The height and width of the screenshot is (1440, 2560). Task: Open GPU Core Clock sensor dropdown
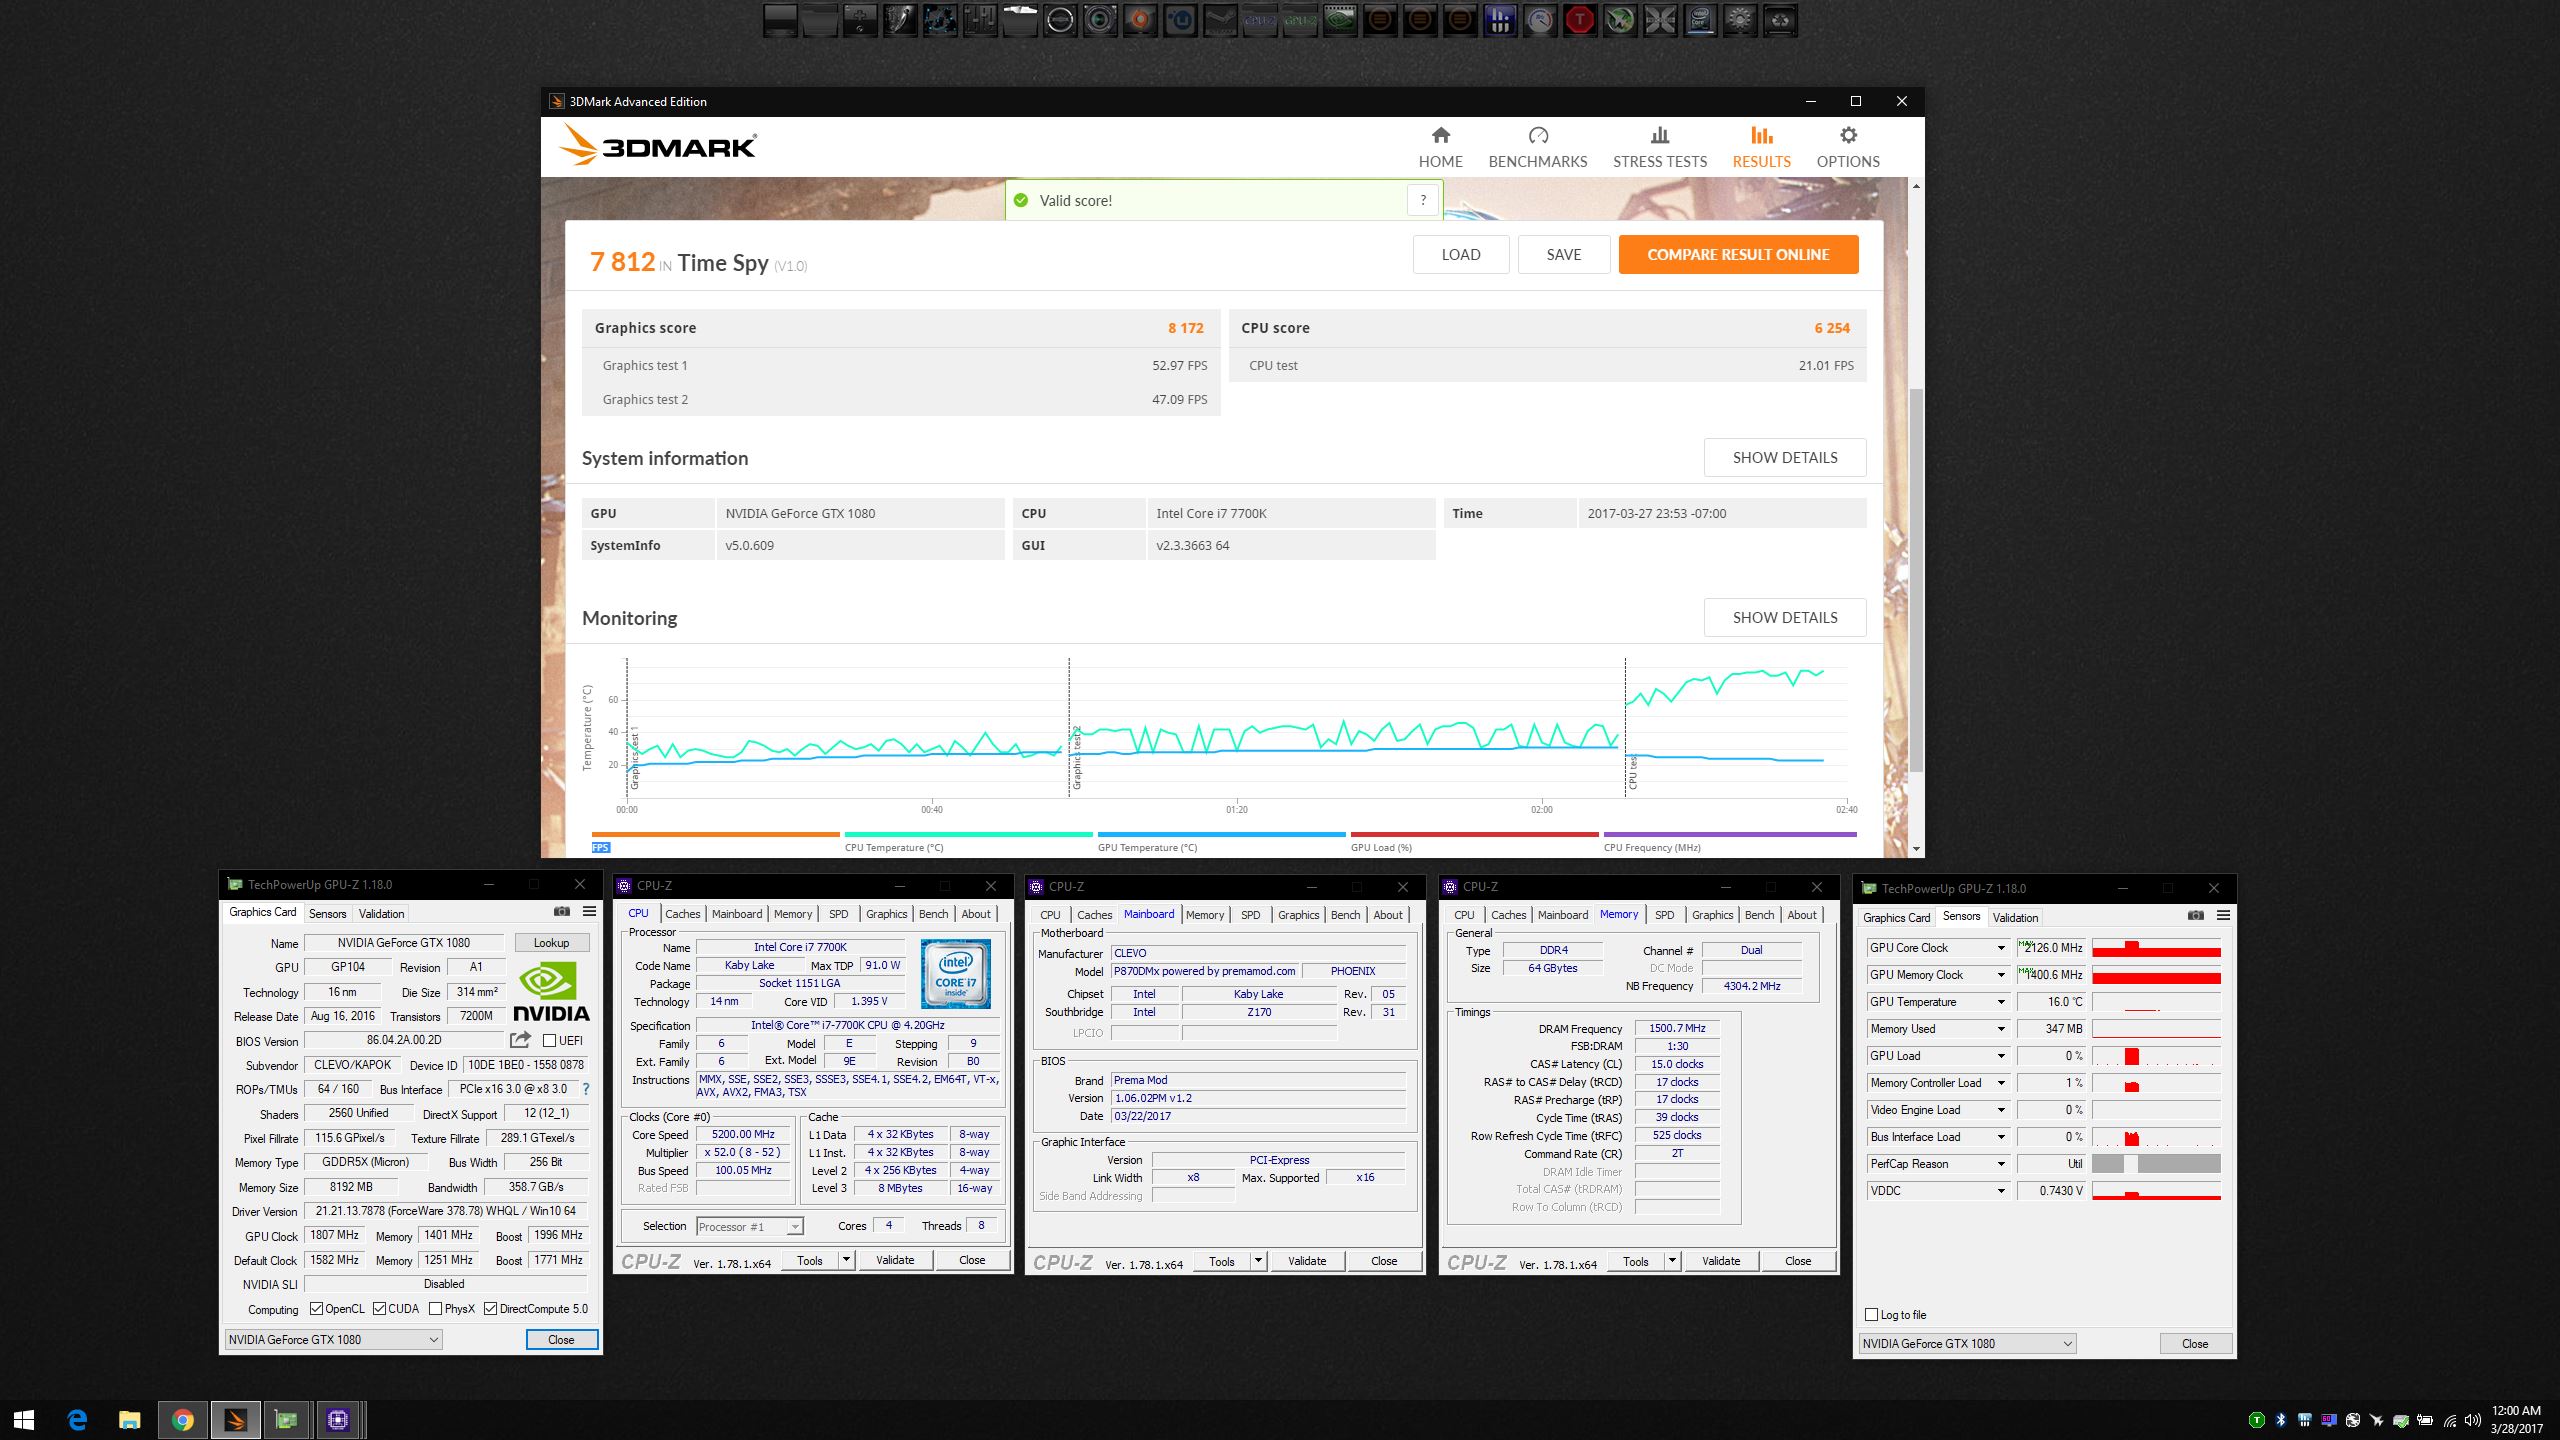(2001, 948)
